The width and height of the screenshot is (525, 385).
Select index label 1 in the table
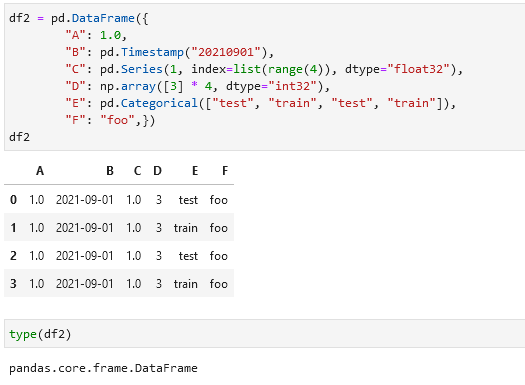(13, 228)
